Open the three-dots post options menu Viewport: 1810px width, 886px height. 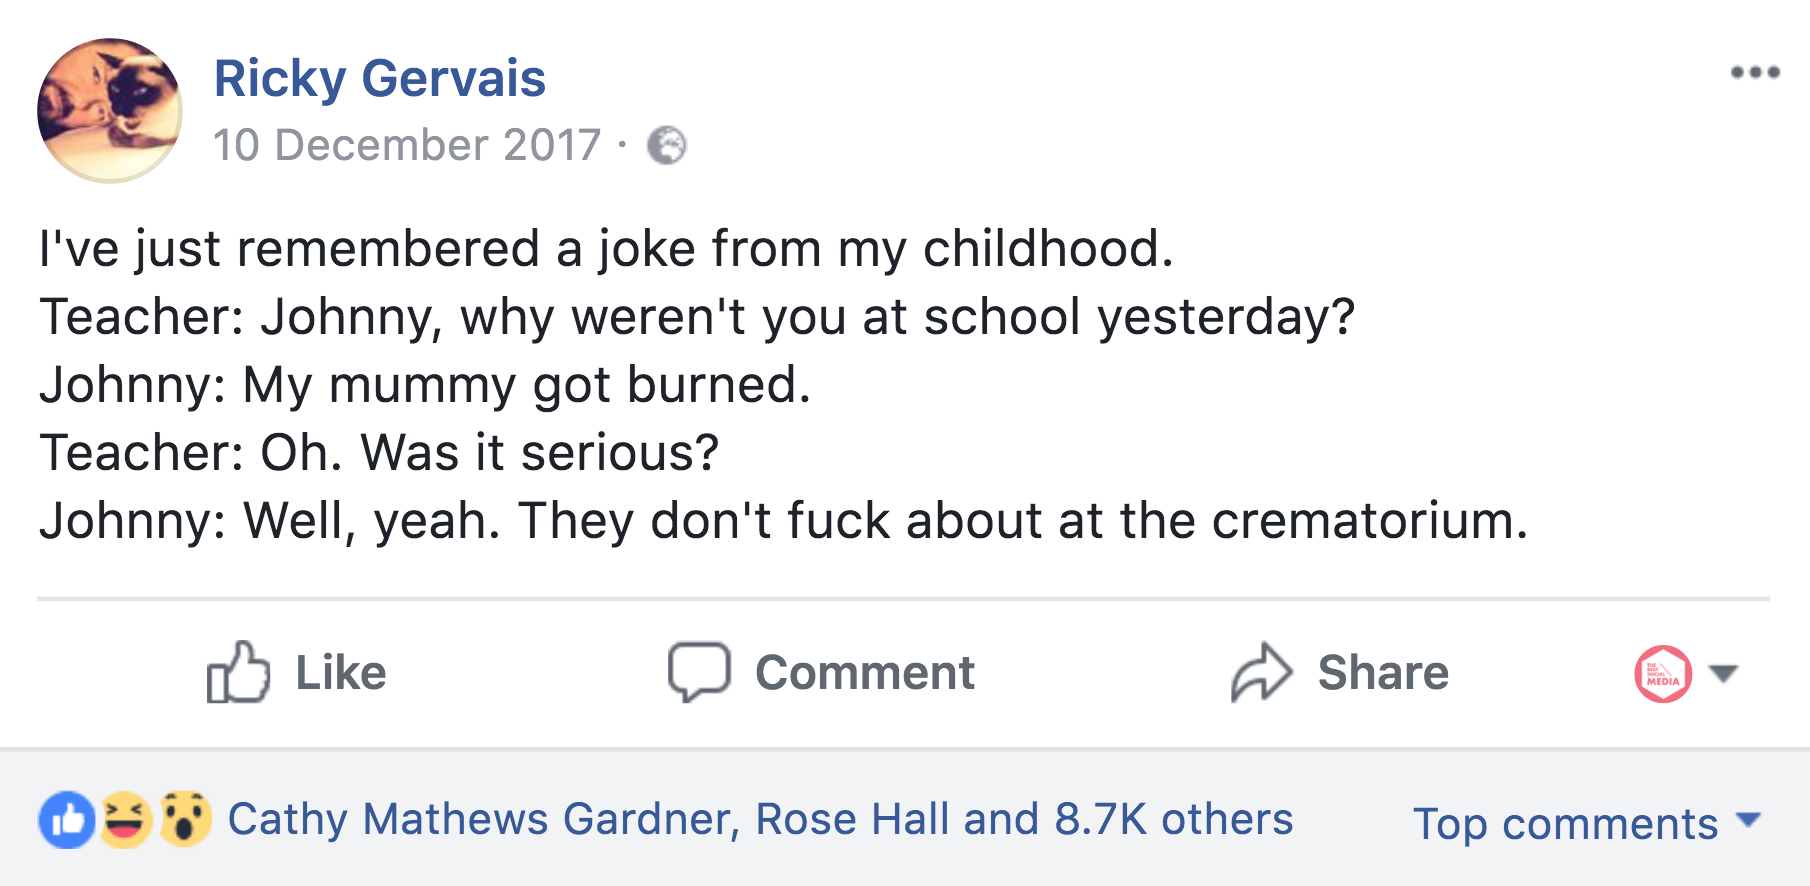pyautogui.click(x=1755, y=72)
